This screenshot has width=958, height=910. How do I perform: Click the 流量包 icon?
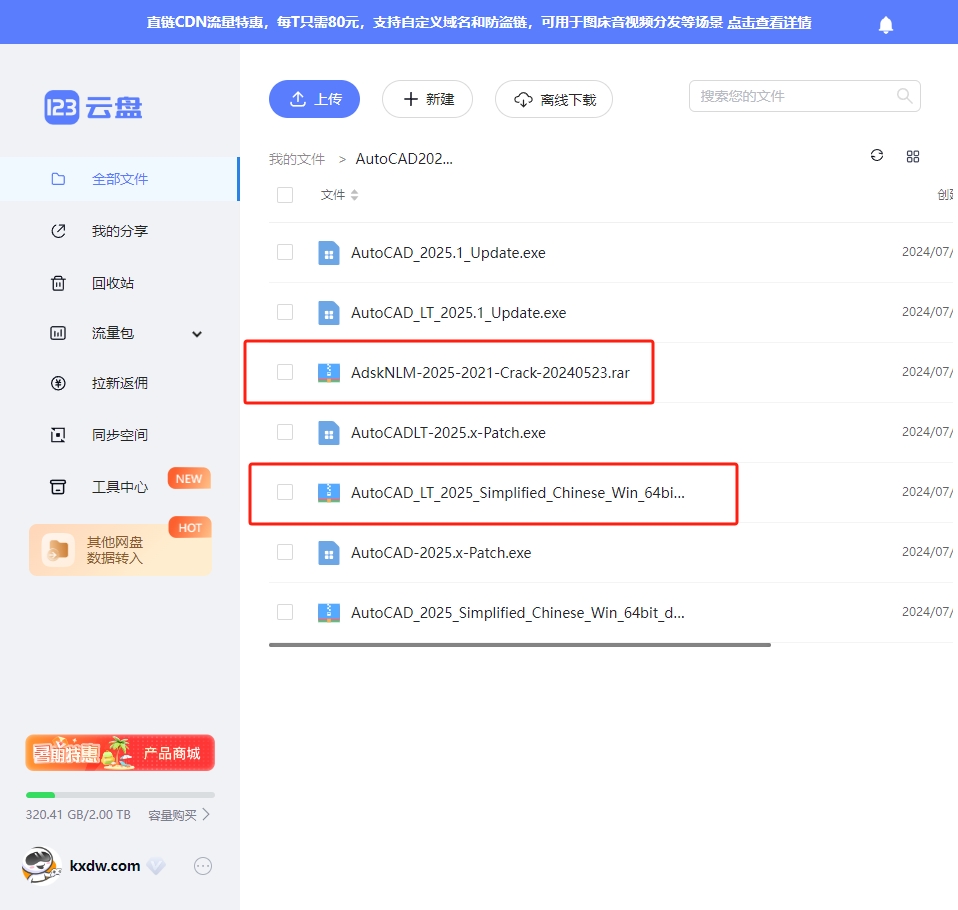[x=58, y=333]
